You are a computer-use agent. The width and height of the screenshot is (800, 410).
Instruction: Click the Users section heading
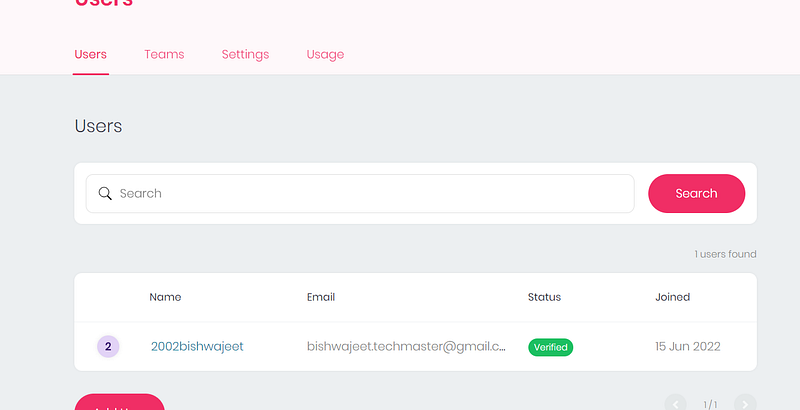(98, 126)
